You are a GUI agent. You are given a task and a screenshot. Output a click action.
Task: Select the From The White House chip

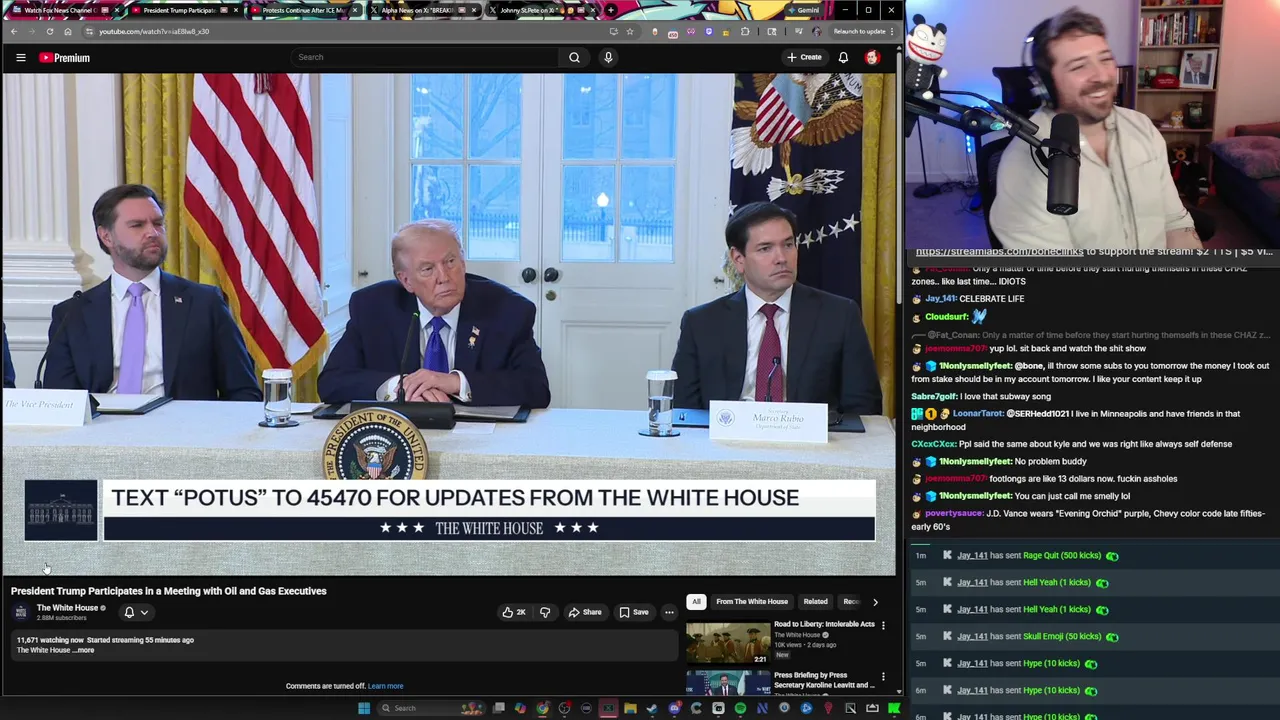[x=751, y=601]
